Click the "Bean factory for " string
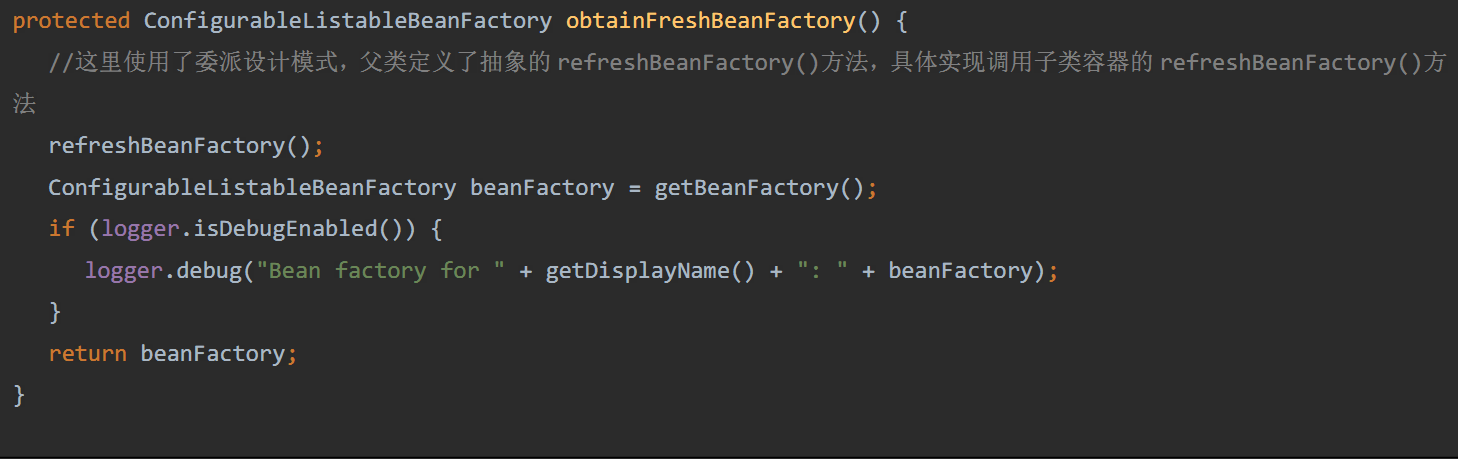The width and height of the screenshot is (1458, 459). [381, 271]
